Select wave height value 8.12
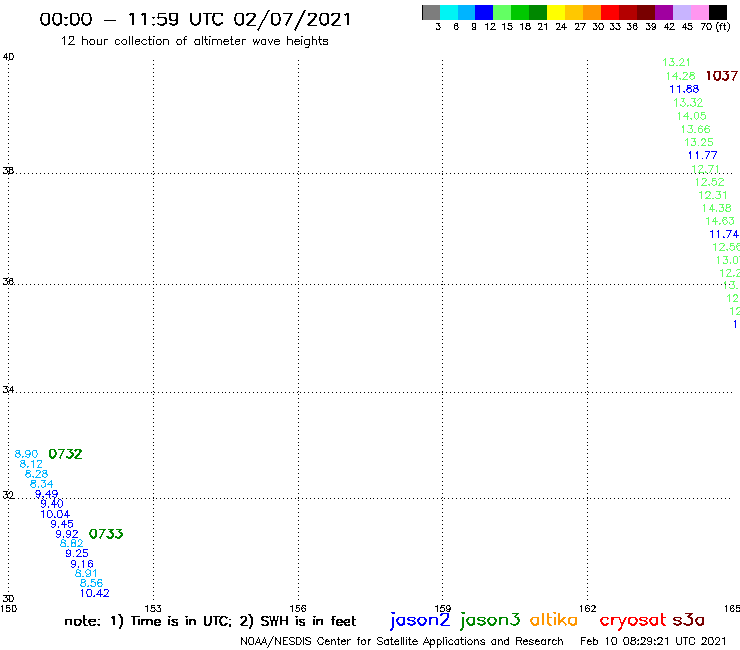 click(x=31, y=464)
